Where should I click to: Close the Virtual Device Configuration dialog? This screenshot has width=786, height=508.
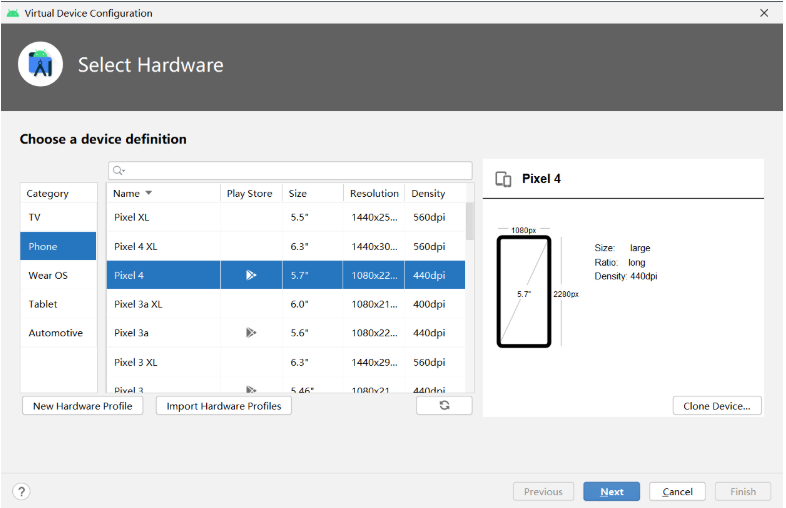763,13
